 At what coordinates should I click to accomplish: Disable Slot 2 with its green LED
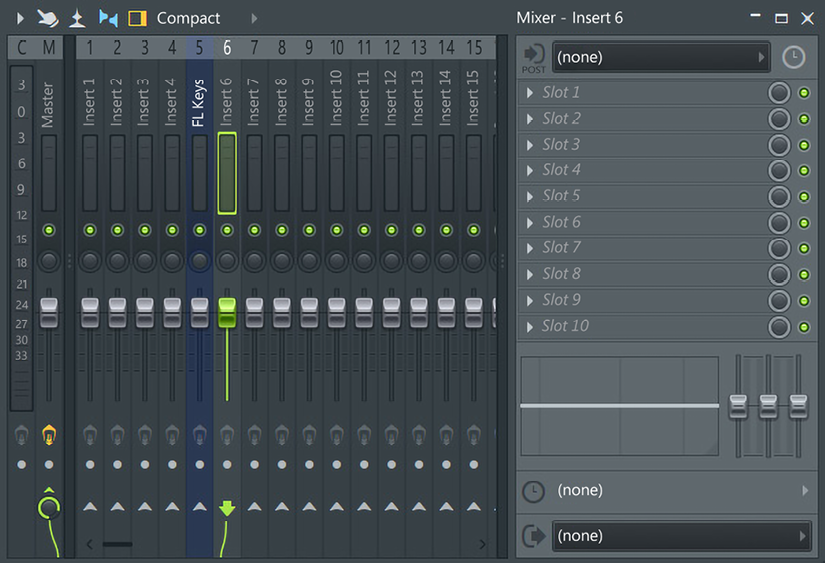(804, 119)
